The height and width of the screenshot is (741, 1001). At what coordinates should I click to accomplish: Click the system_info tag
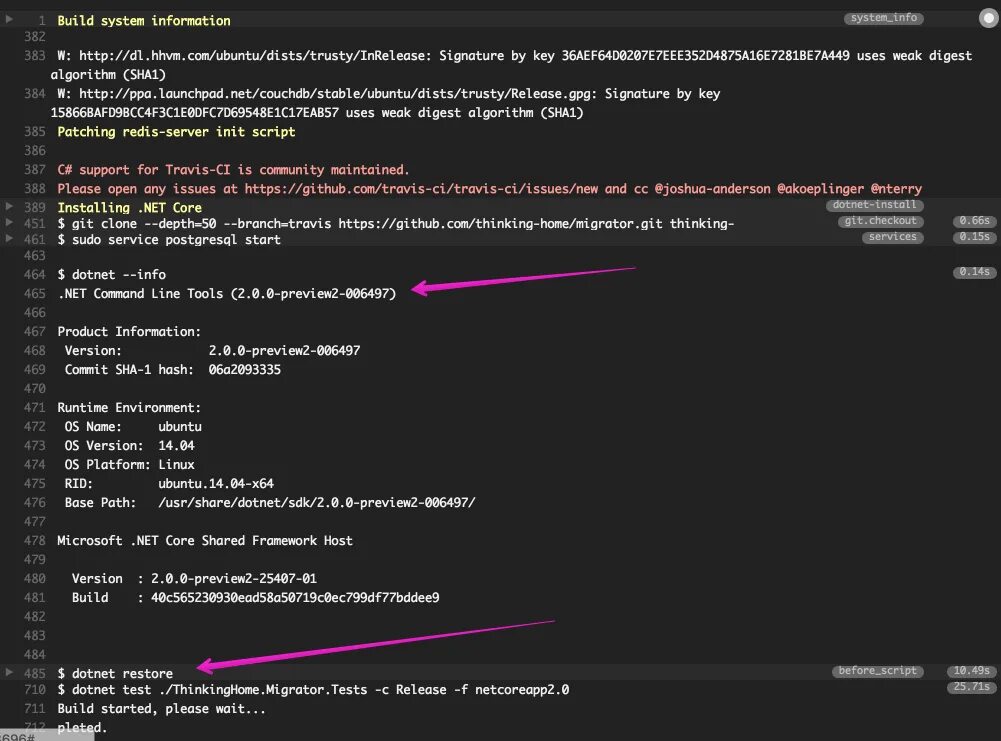click(x=884, y=18)
